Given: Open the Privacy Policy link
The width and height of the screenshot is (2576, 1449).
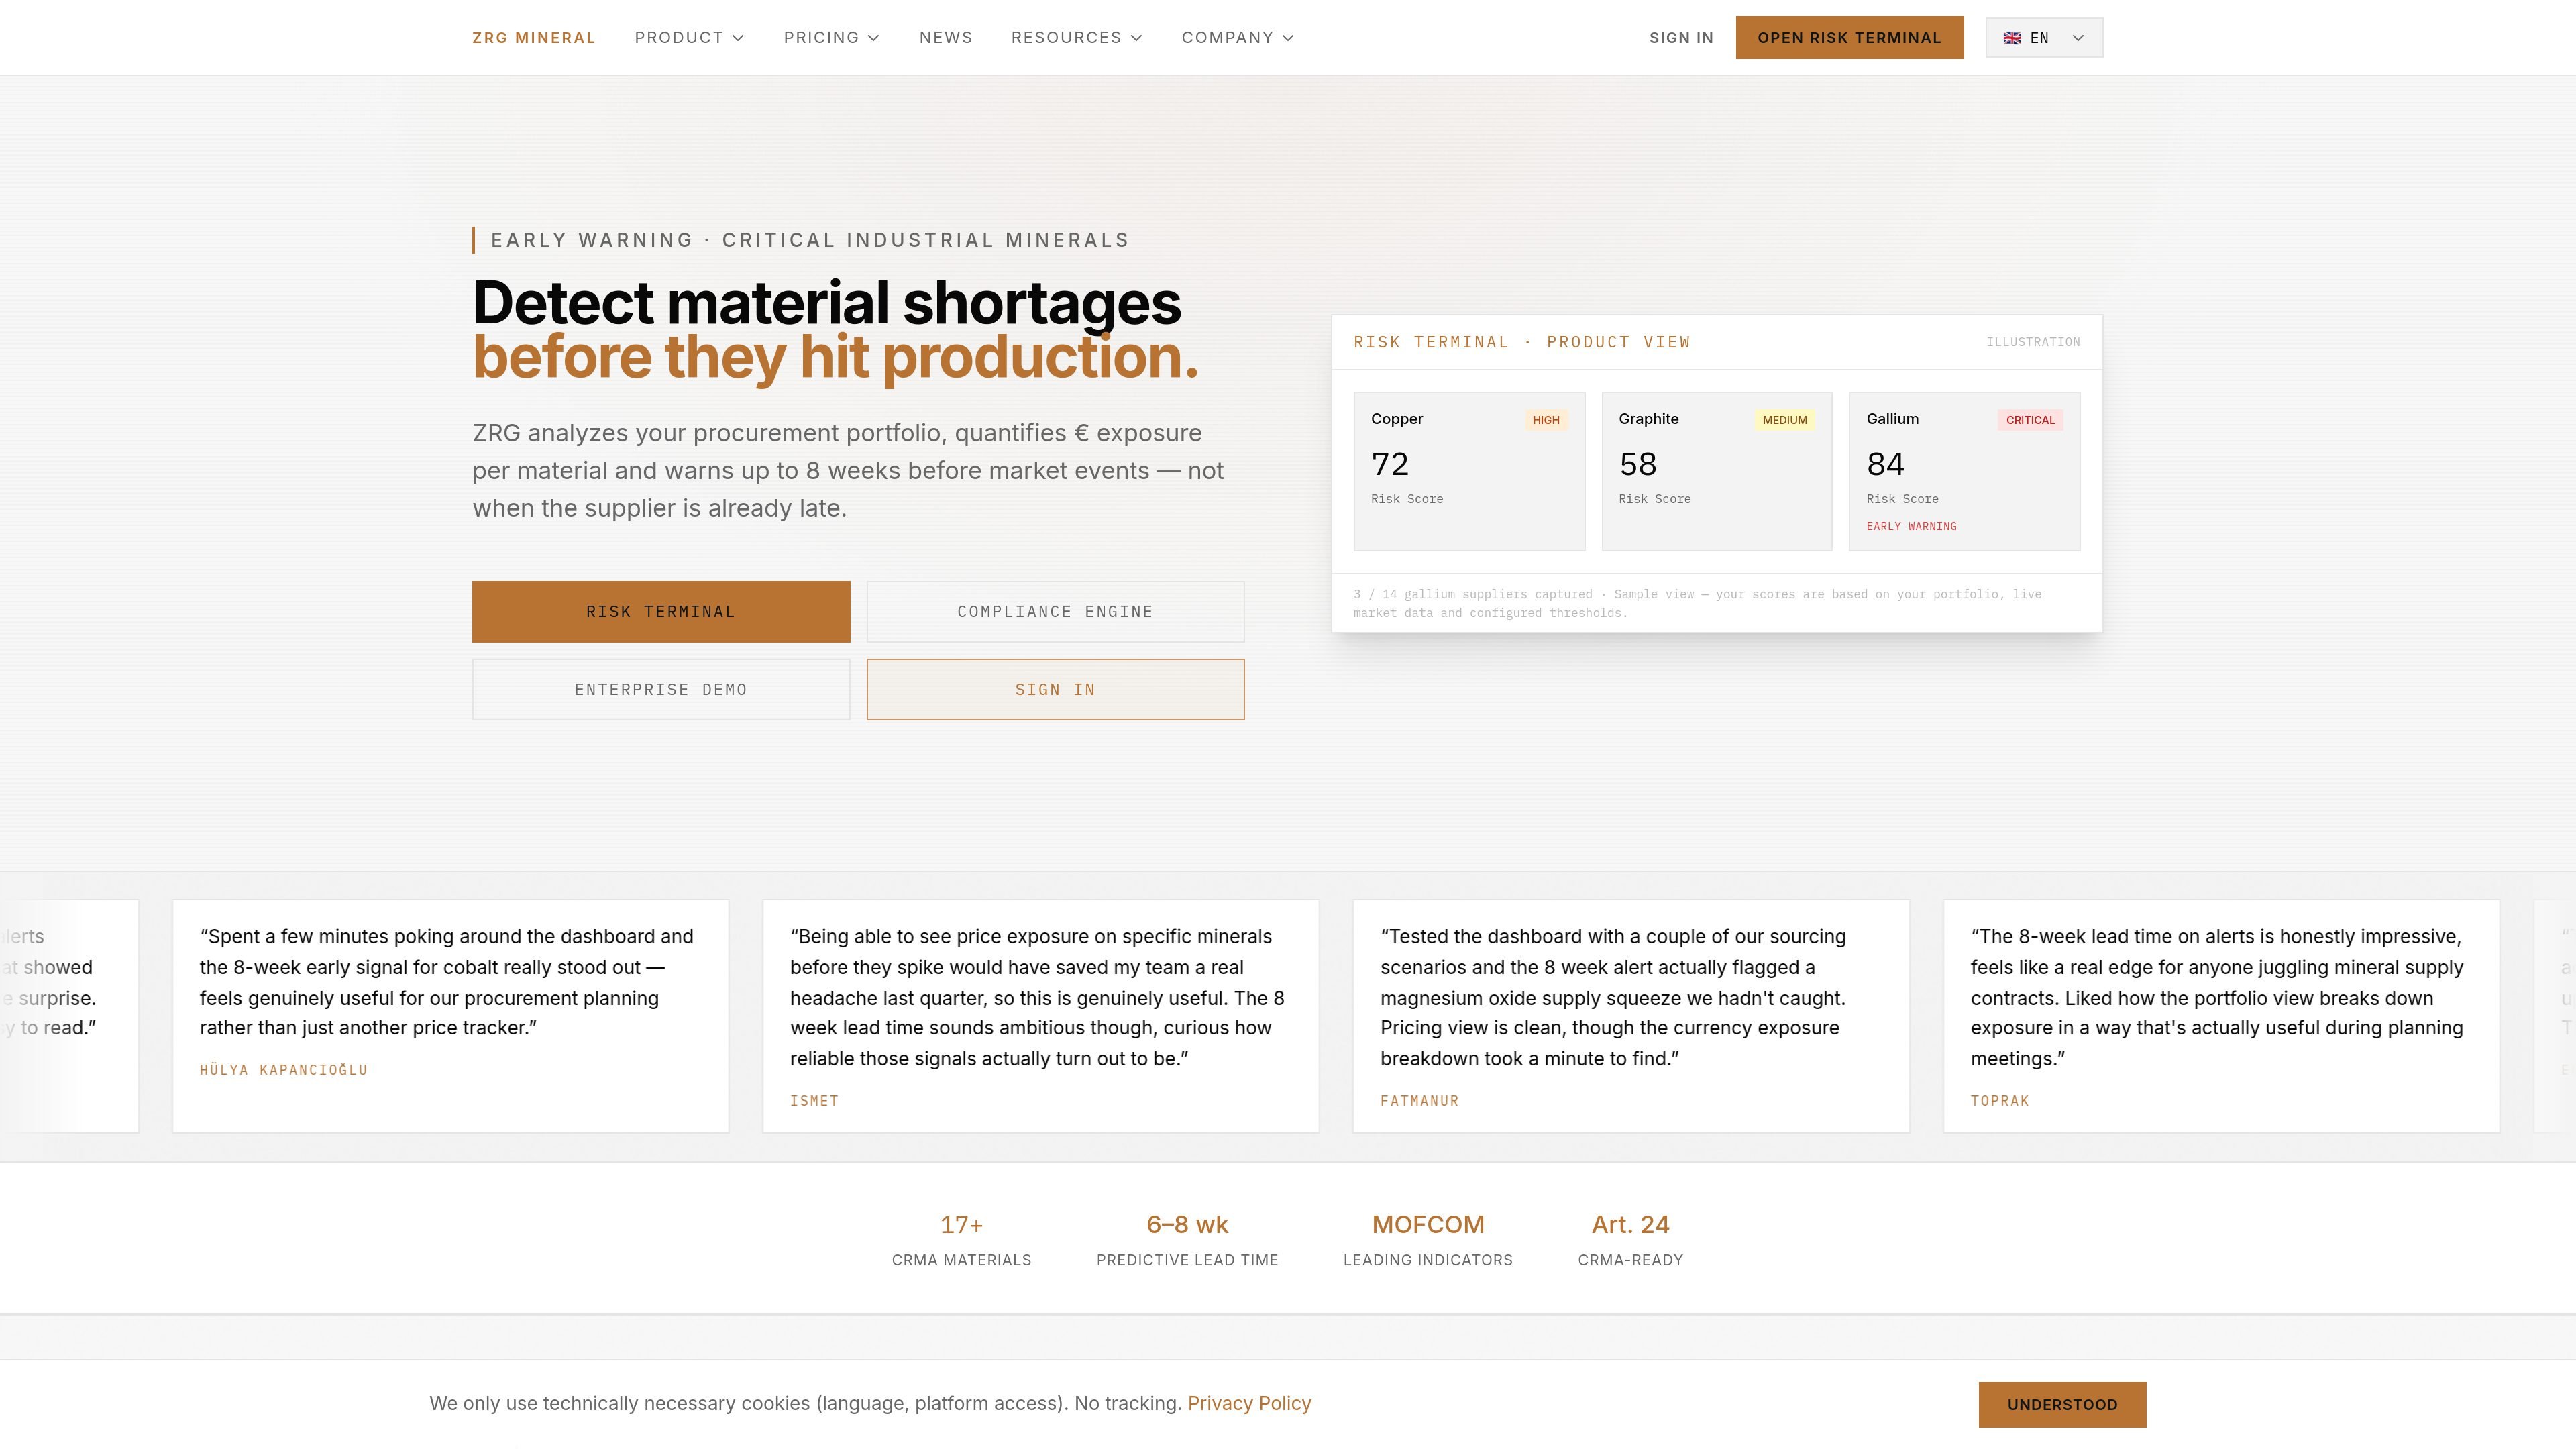Looking at the screenshot, I should coord(1249,1404).
